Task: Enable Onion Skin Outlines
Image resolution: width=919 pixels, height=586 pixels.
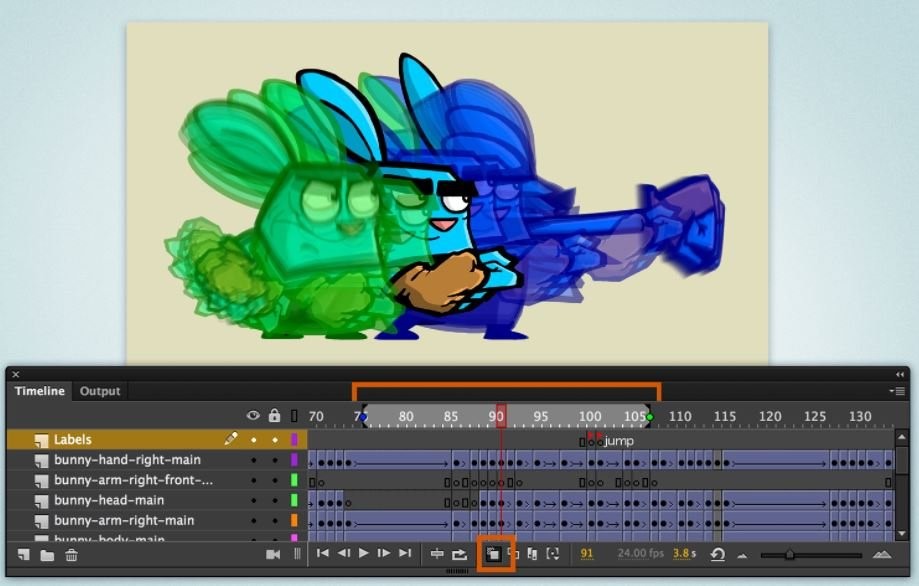Action: [513, 554]
